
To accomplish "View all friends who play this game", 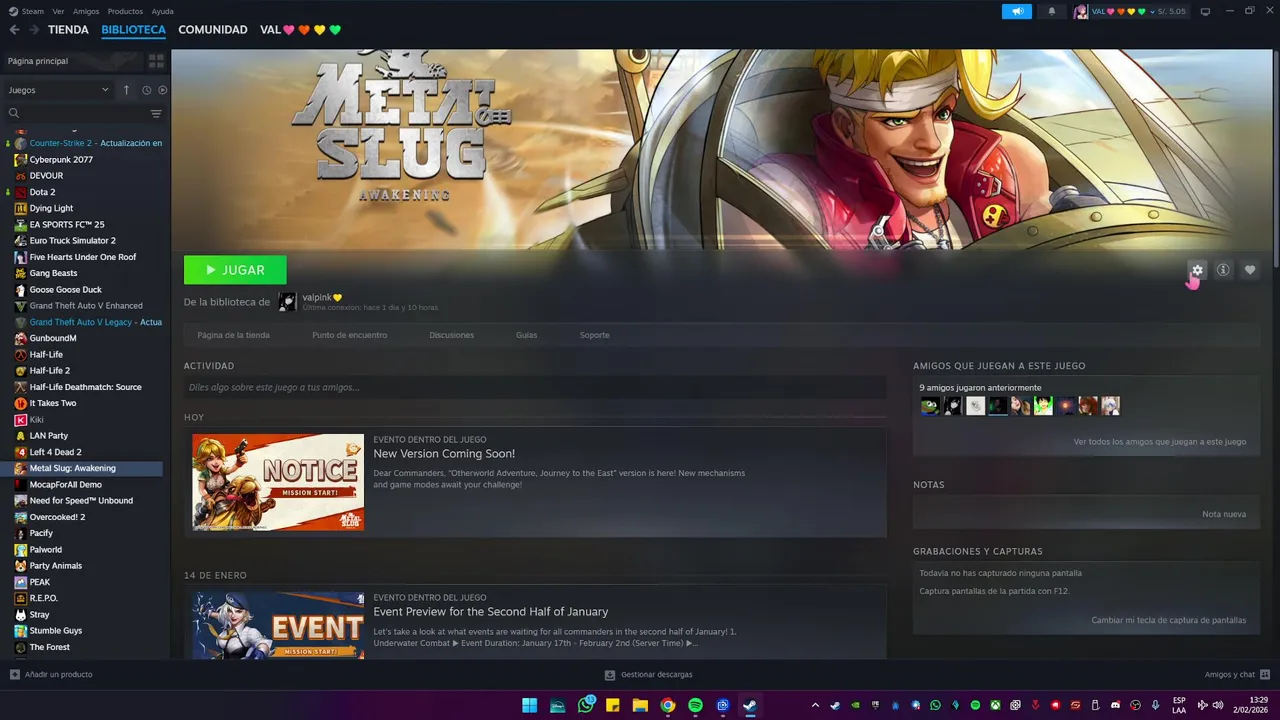I will point(1160,442).
